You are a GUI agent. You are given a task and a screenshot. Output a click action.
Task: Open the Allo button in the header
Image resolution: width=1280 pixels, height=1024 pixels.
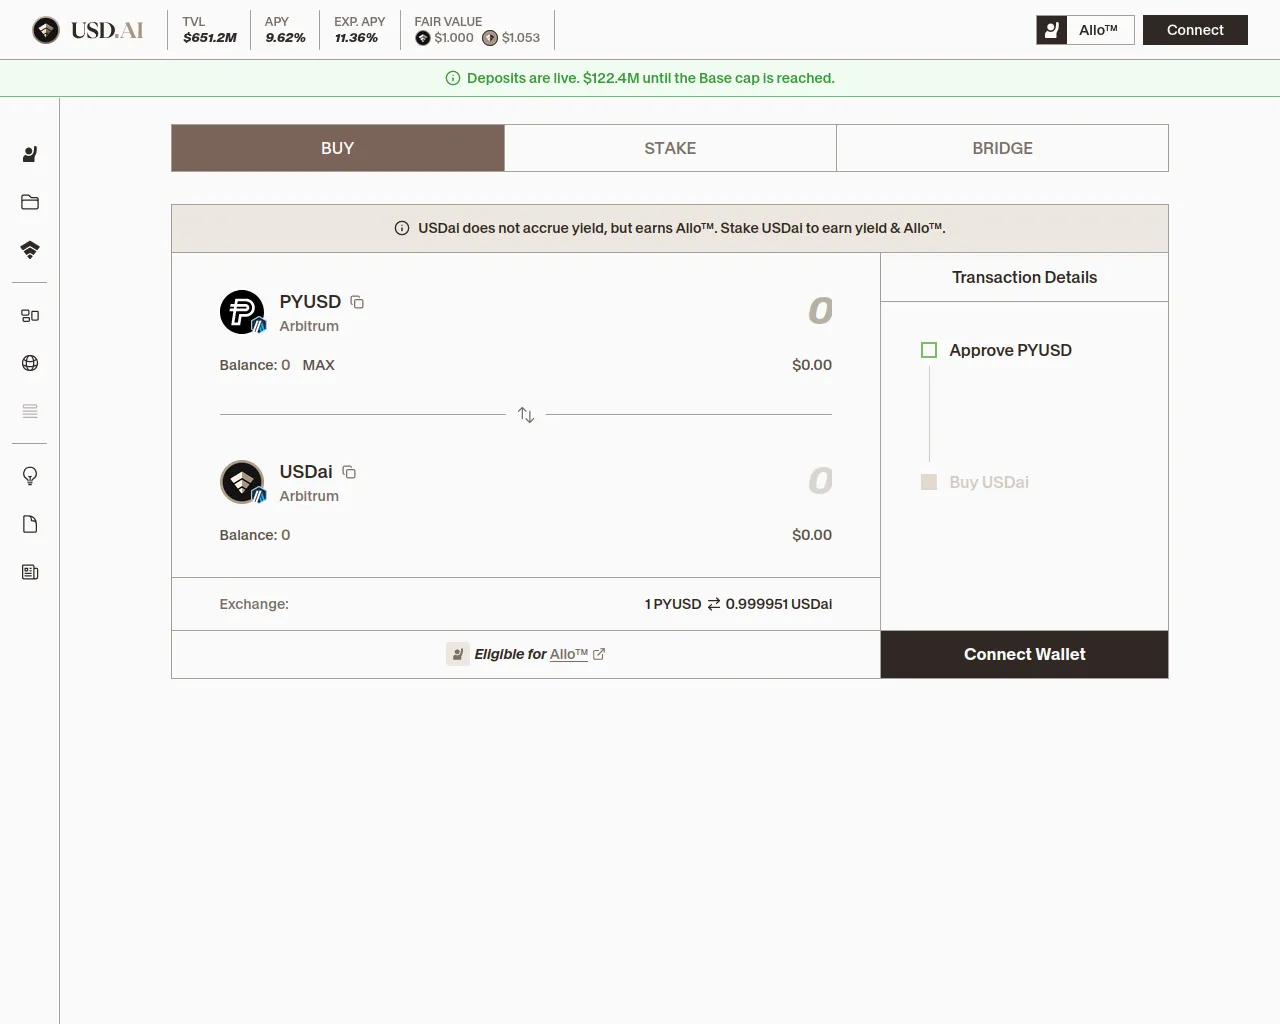(x=1085, y=30)
